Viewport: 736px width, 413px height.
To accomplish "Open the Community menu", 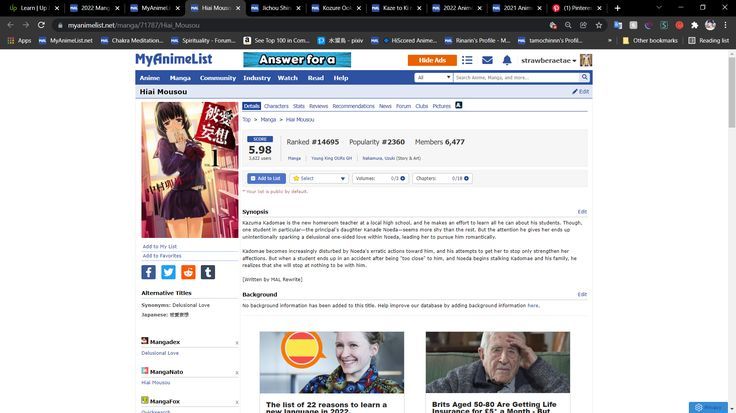I will 218,78.
